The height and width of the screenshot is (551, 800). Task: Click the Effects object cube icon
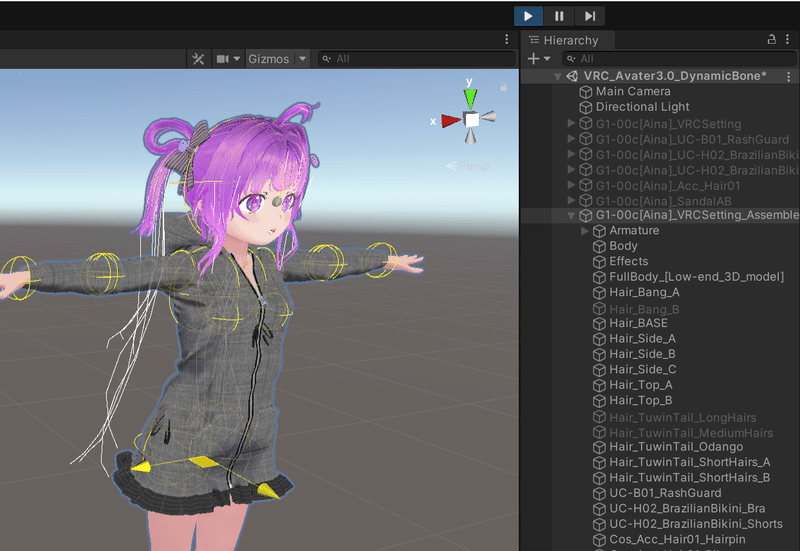pos(599,262)
